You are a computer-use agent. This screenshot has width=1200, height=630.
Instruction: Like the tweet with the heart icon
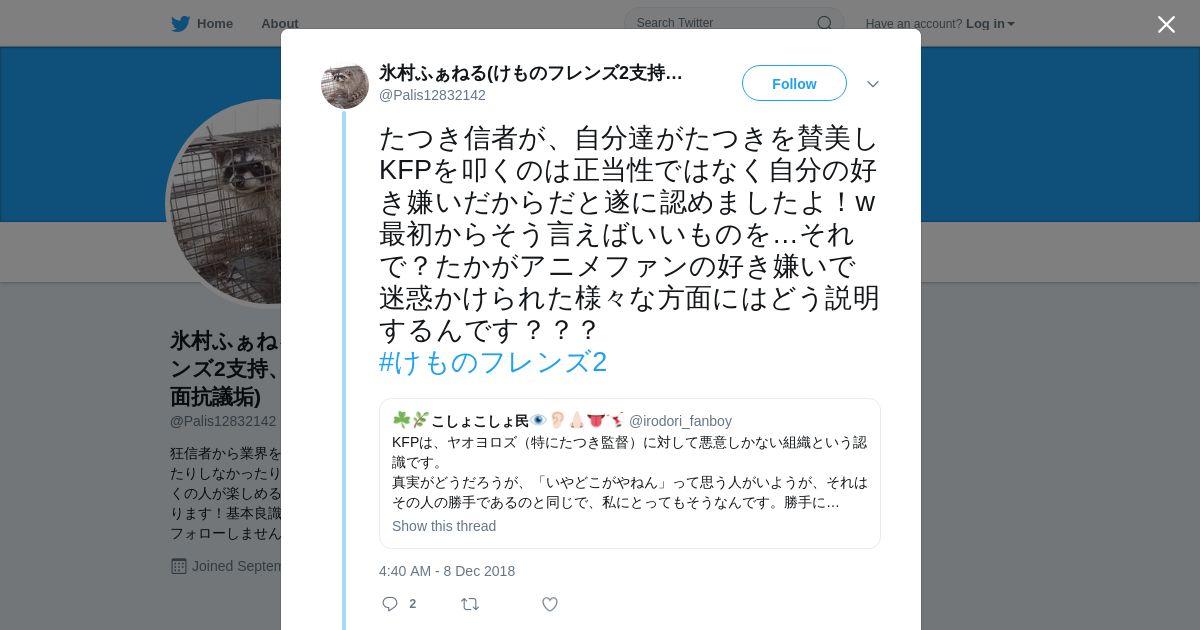pyautogui.click(x=550, y=604)
